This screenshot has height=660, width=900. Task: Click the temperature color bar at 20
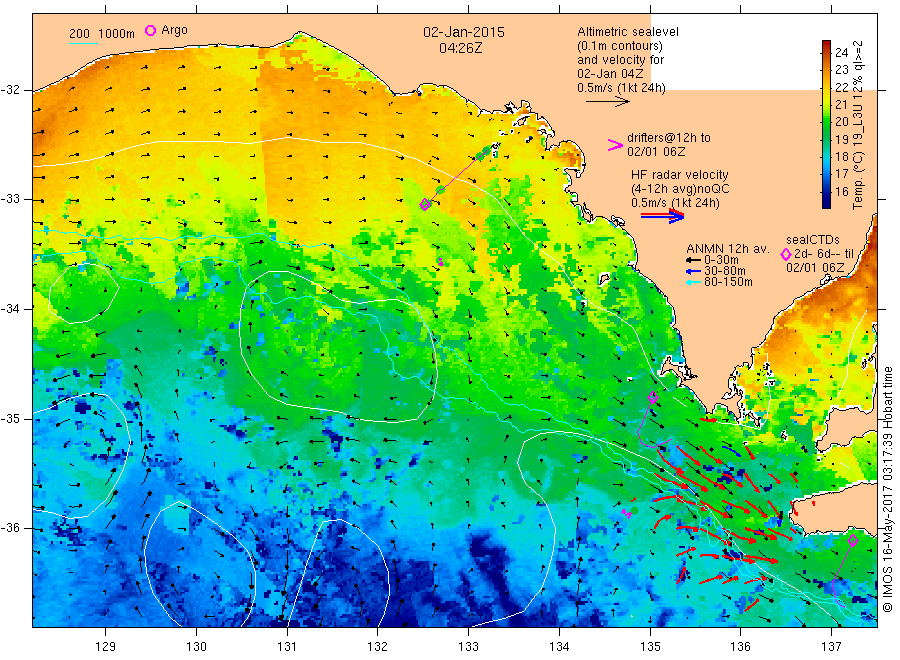pos(826,121)
